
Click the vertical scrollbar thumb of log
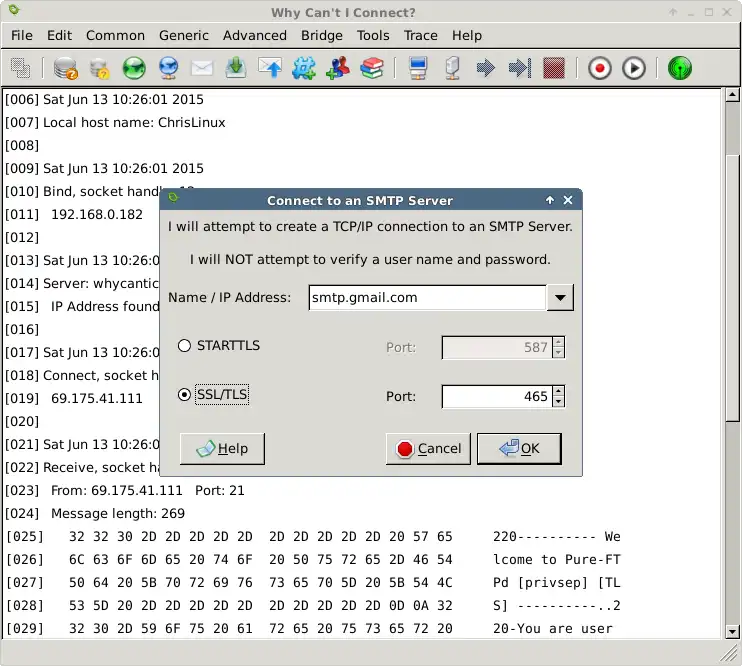(732, 287)
